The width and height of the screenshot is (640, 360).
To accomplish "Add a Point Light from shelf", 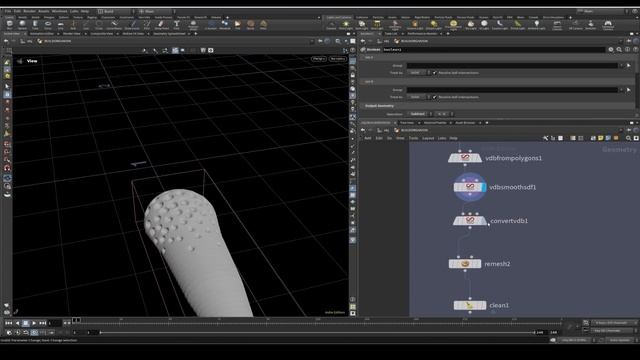I will (346, 25).
